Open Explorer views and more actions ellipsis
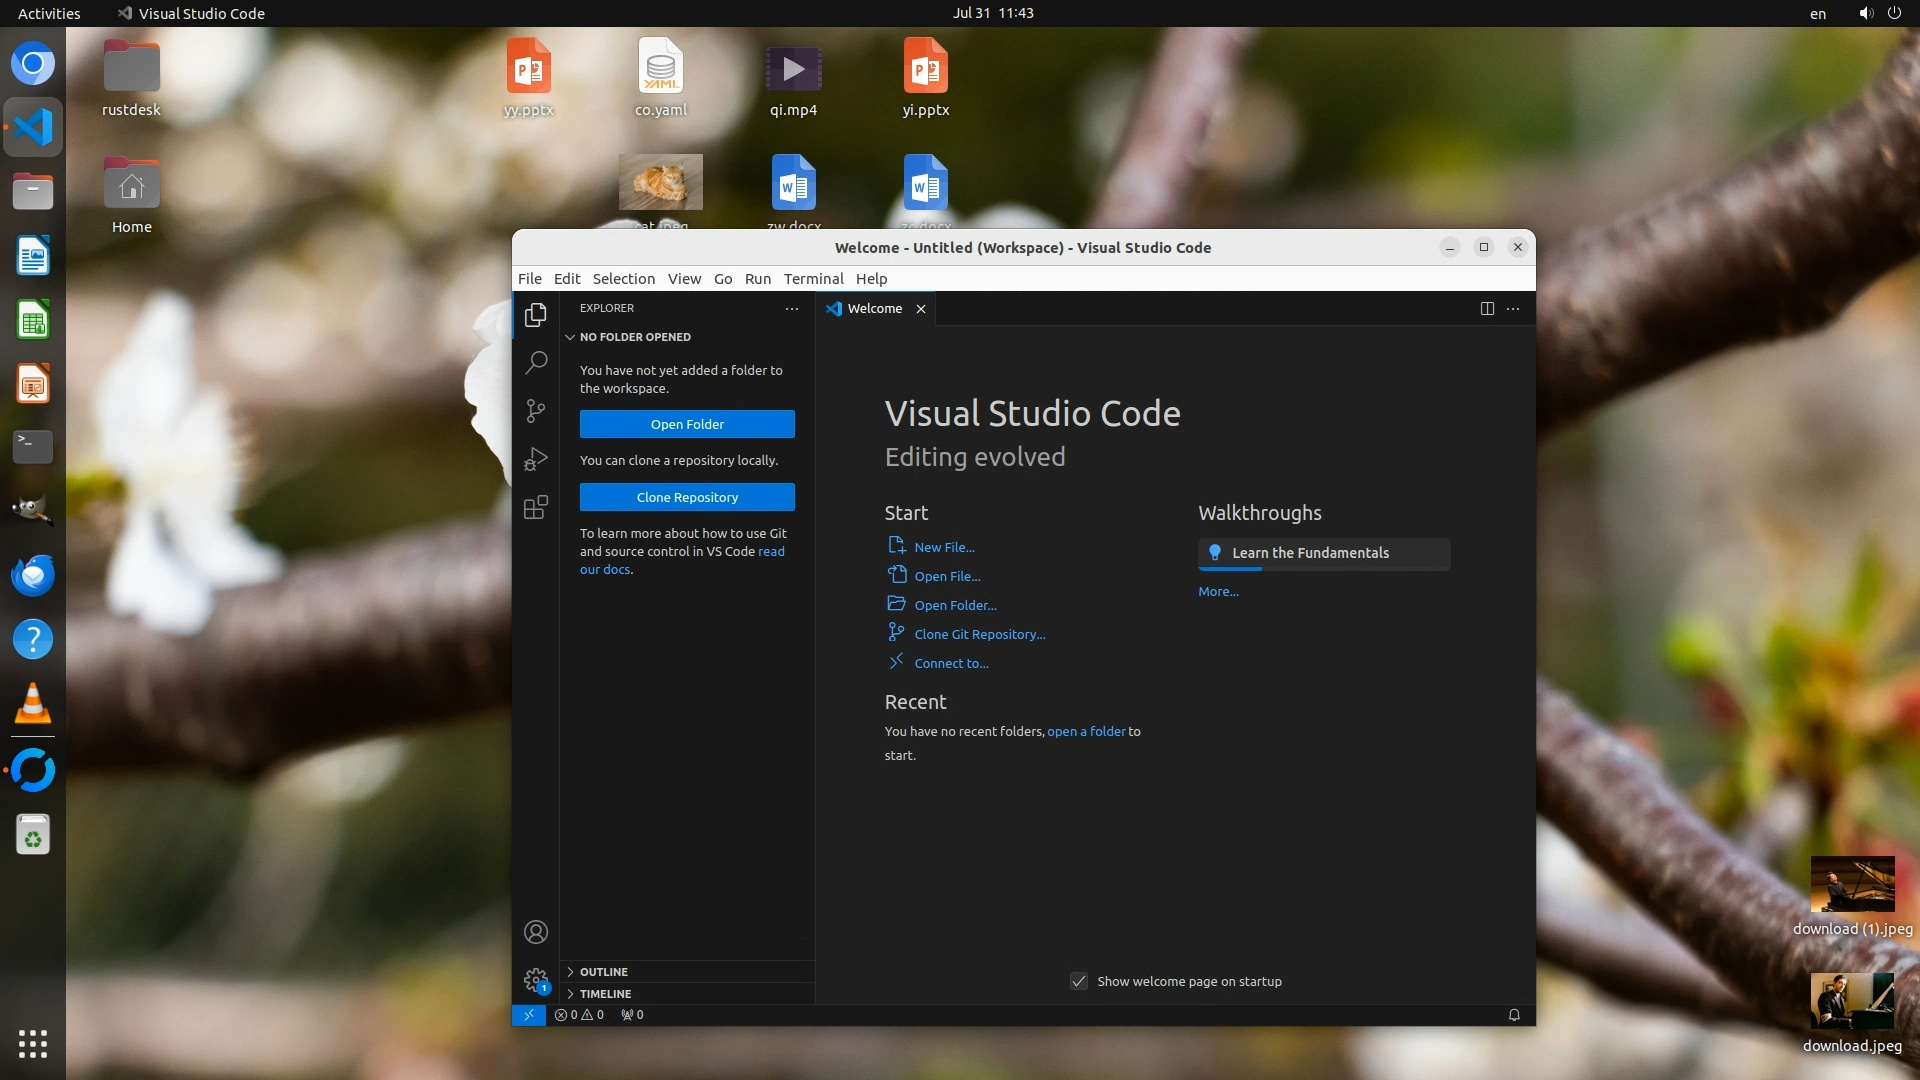The image size is (1920, 1080). (792, 309)
